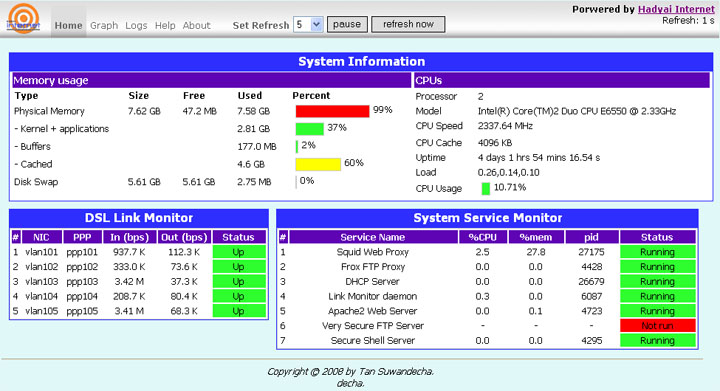Image resolution: width=720 pixels, height=391 pixels.
Task: Click the Refresh: 1 s countdown text
Action: coord(688,21)
